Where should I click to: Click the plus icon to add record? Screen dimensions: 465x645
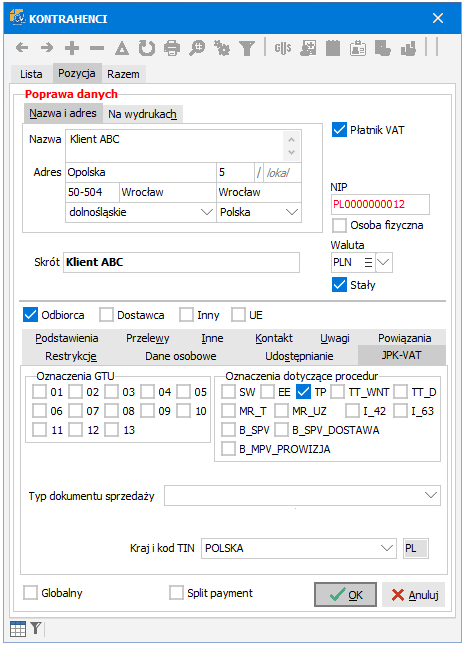(x=72, y=48)
